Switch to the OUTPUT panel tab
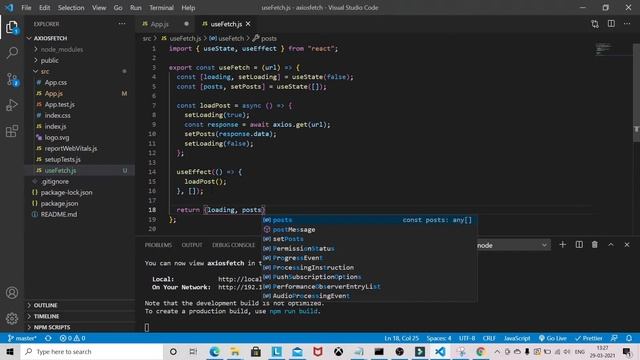The height and width of the screenshot is (360, 640). coord(192,245)
